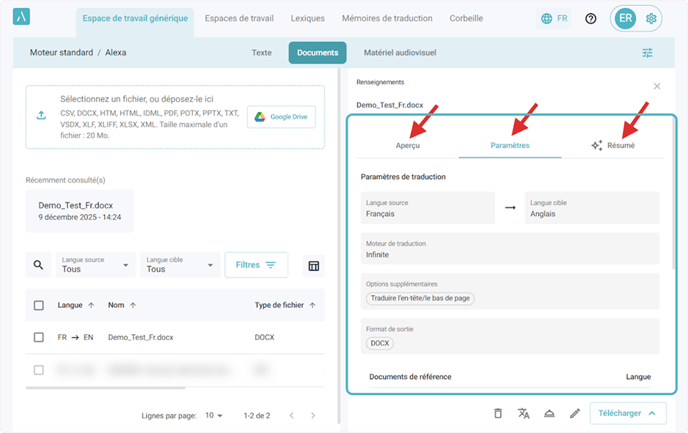Screen dimensions: 688x433
Task: Click the translate language icon
Action: click(x=523, y=413)
